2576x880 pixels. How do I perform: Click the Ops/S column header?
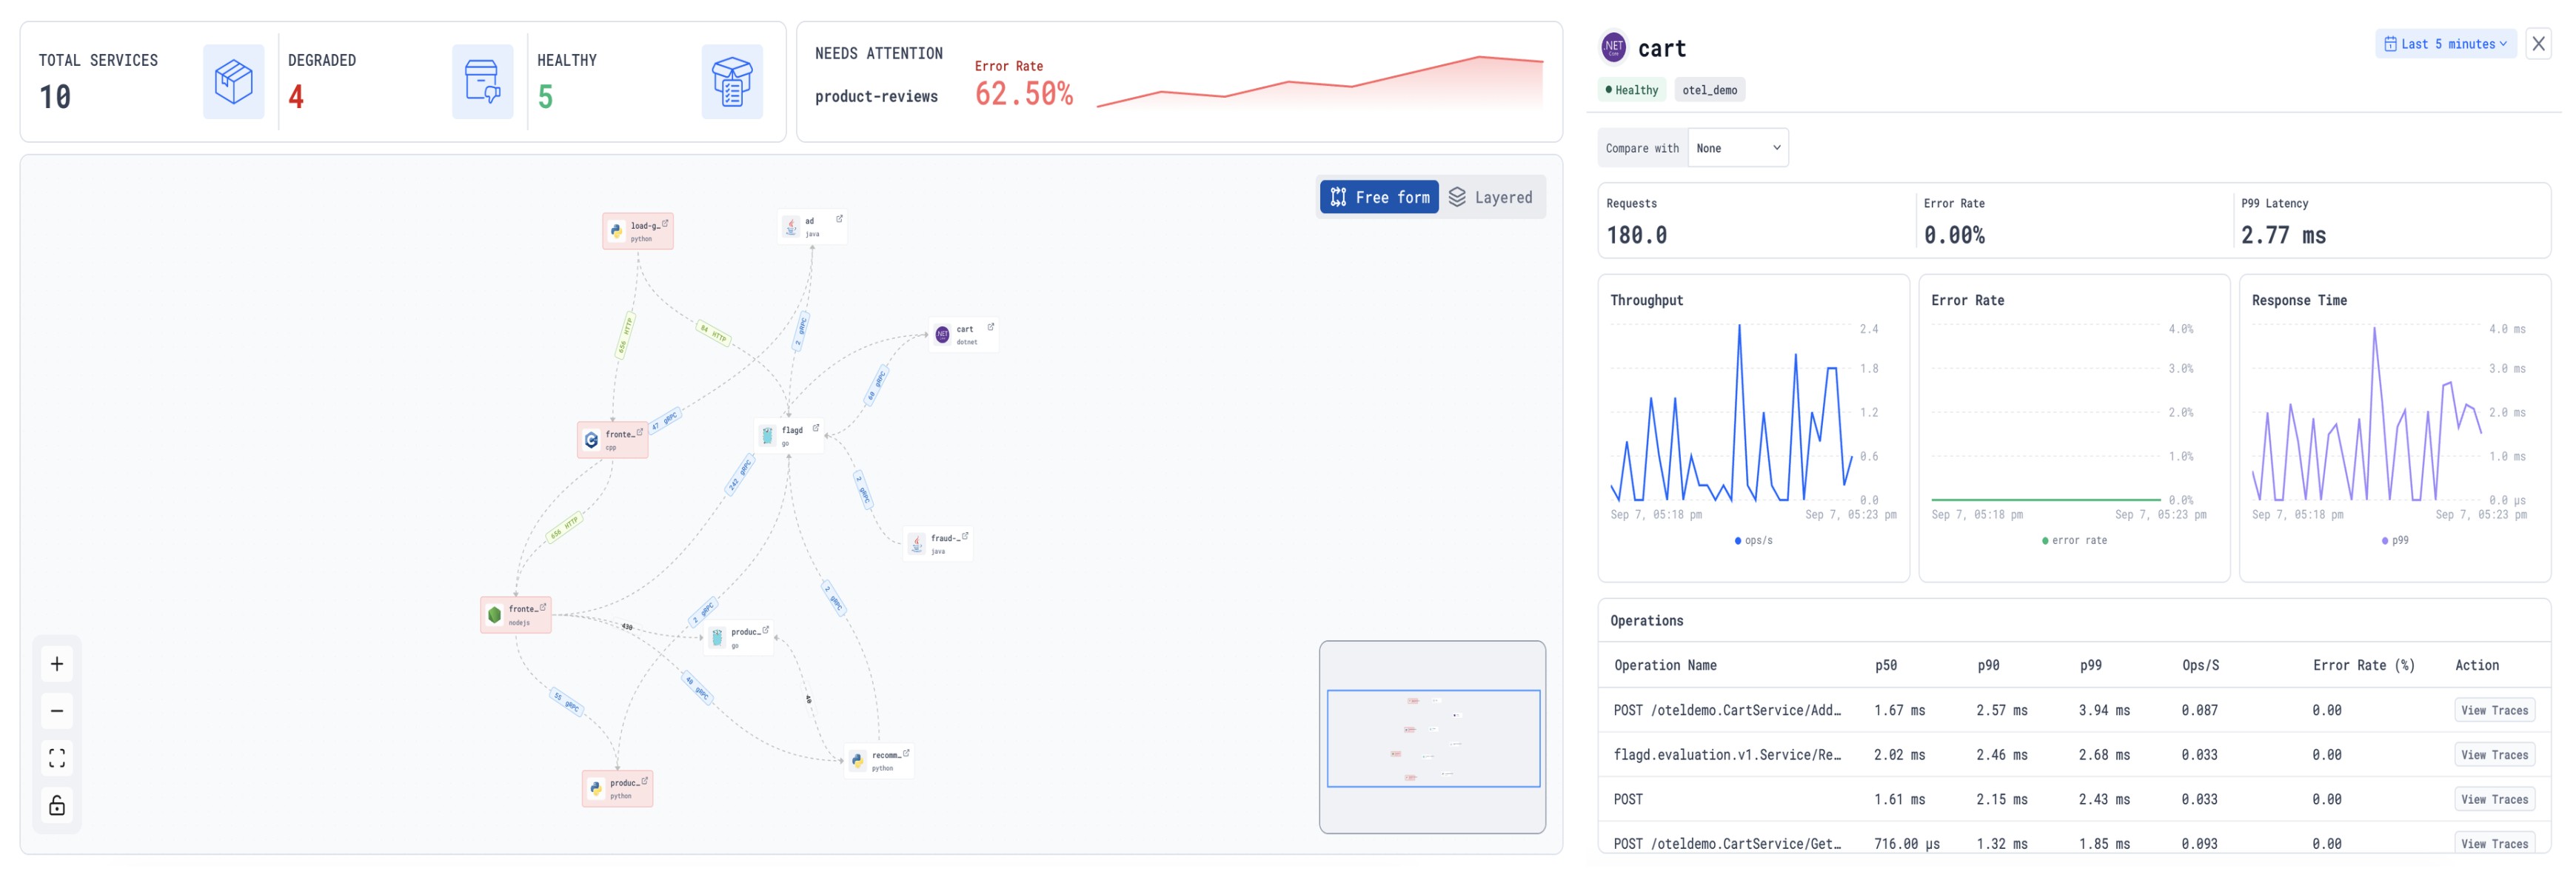2200,666
